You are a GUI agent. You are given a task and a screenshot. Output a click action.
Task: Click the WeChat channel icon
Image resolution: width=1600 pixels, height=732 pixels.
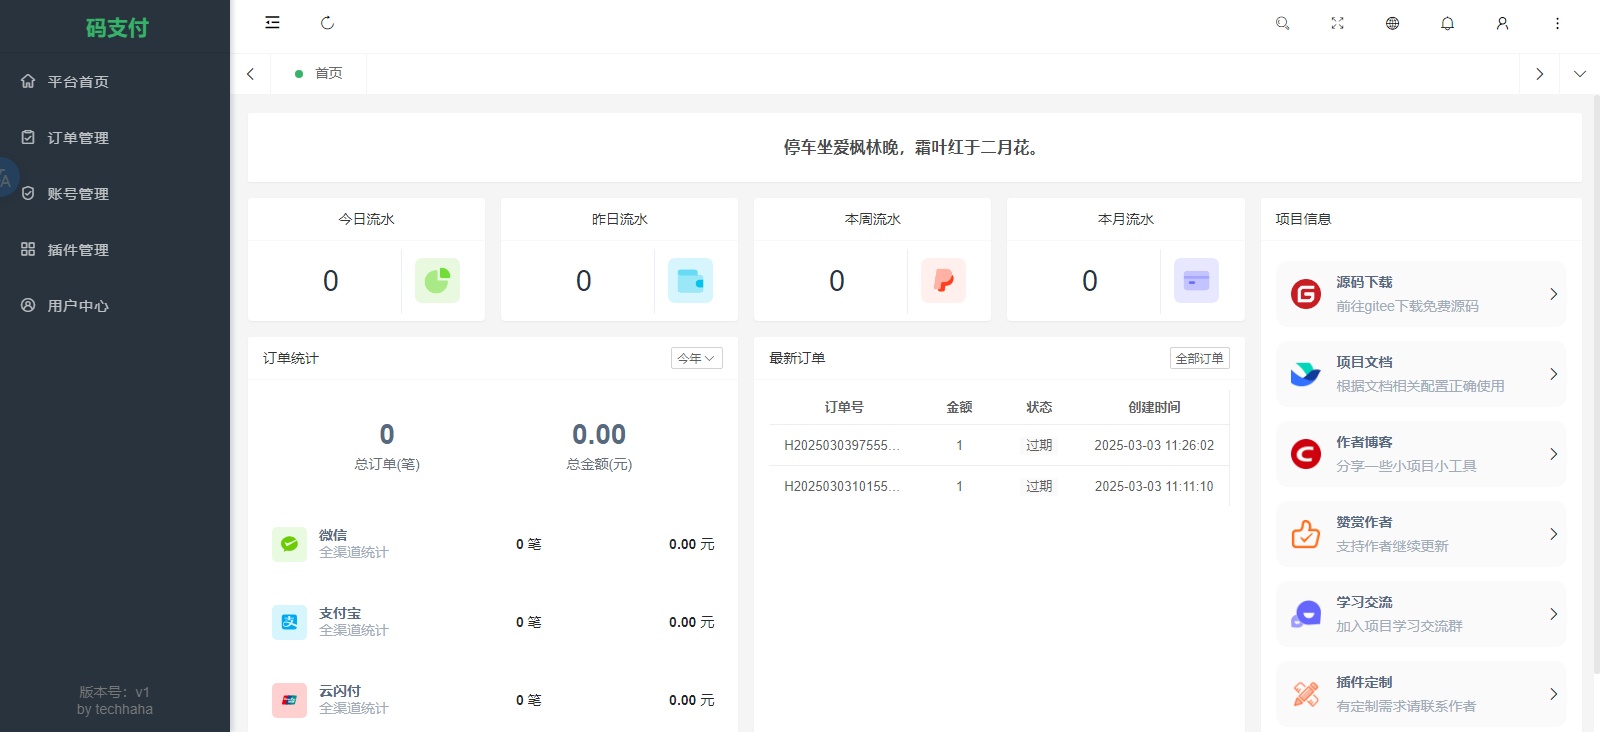coord(289,544)
